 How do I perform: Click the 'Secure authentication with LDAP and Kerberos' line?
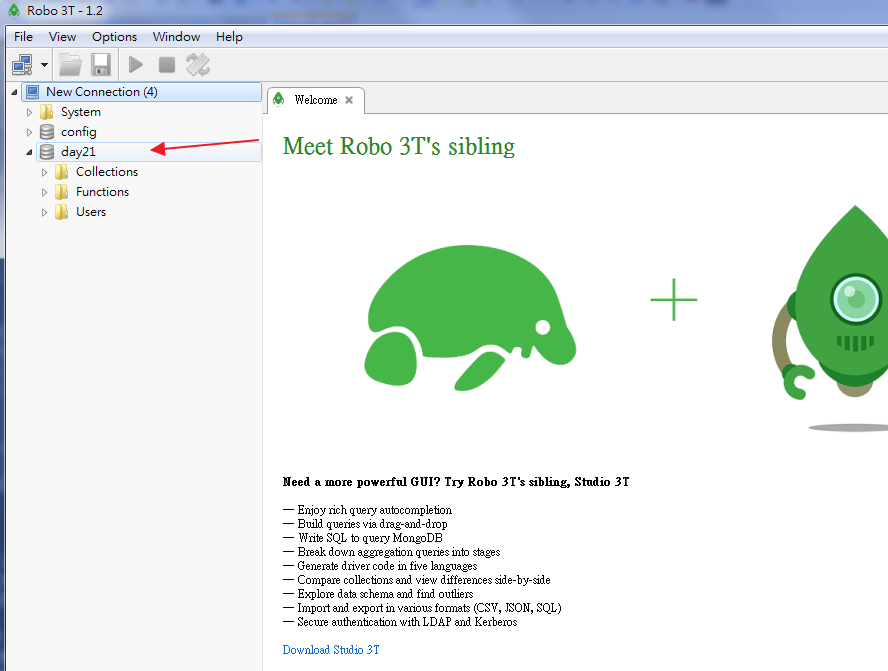400,622
